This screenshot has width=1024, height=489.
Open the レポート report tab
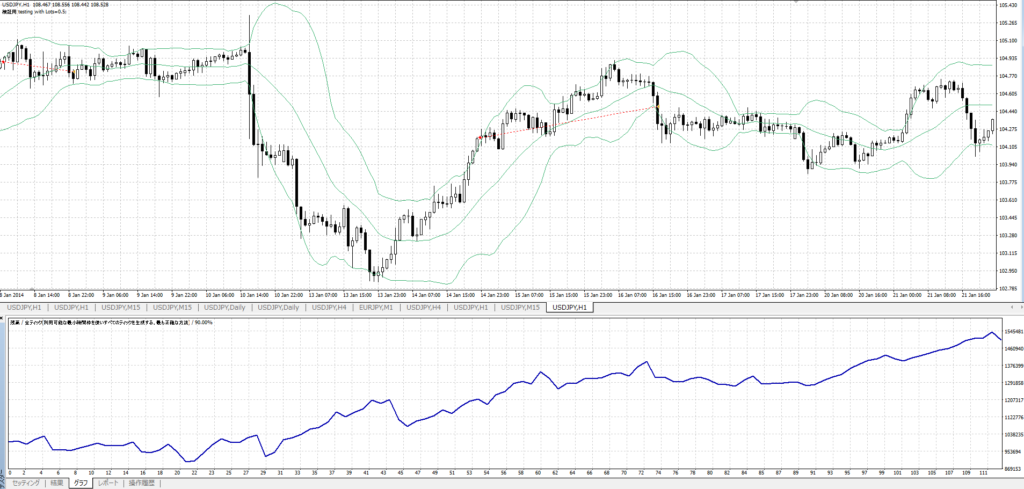pyautogui.click(x=108, y=483)
